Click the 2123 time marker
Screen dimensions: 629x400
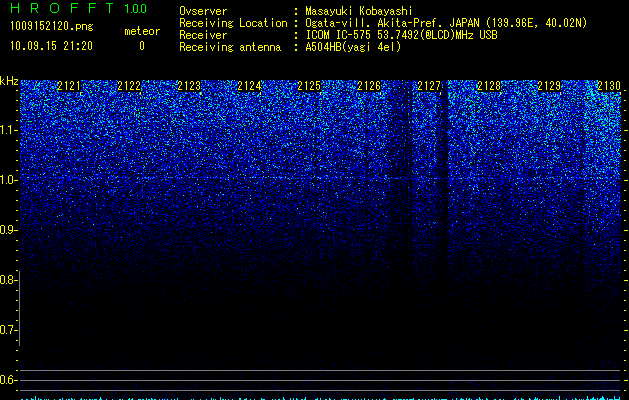(189, 86)
